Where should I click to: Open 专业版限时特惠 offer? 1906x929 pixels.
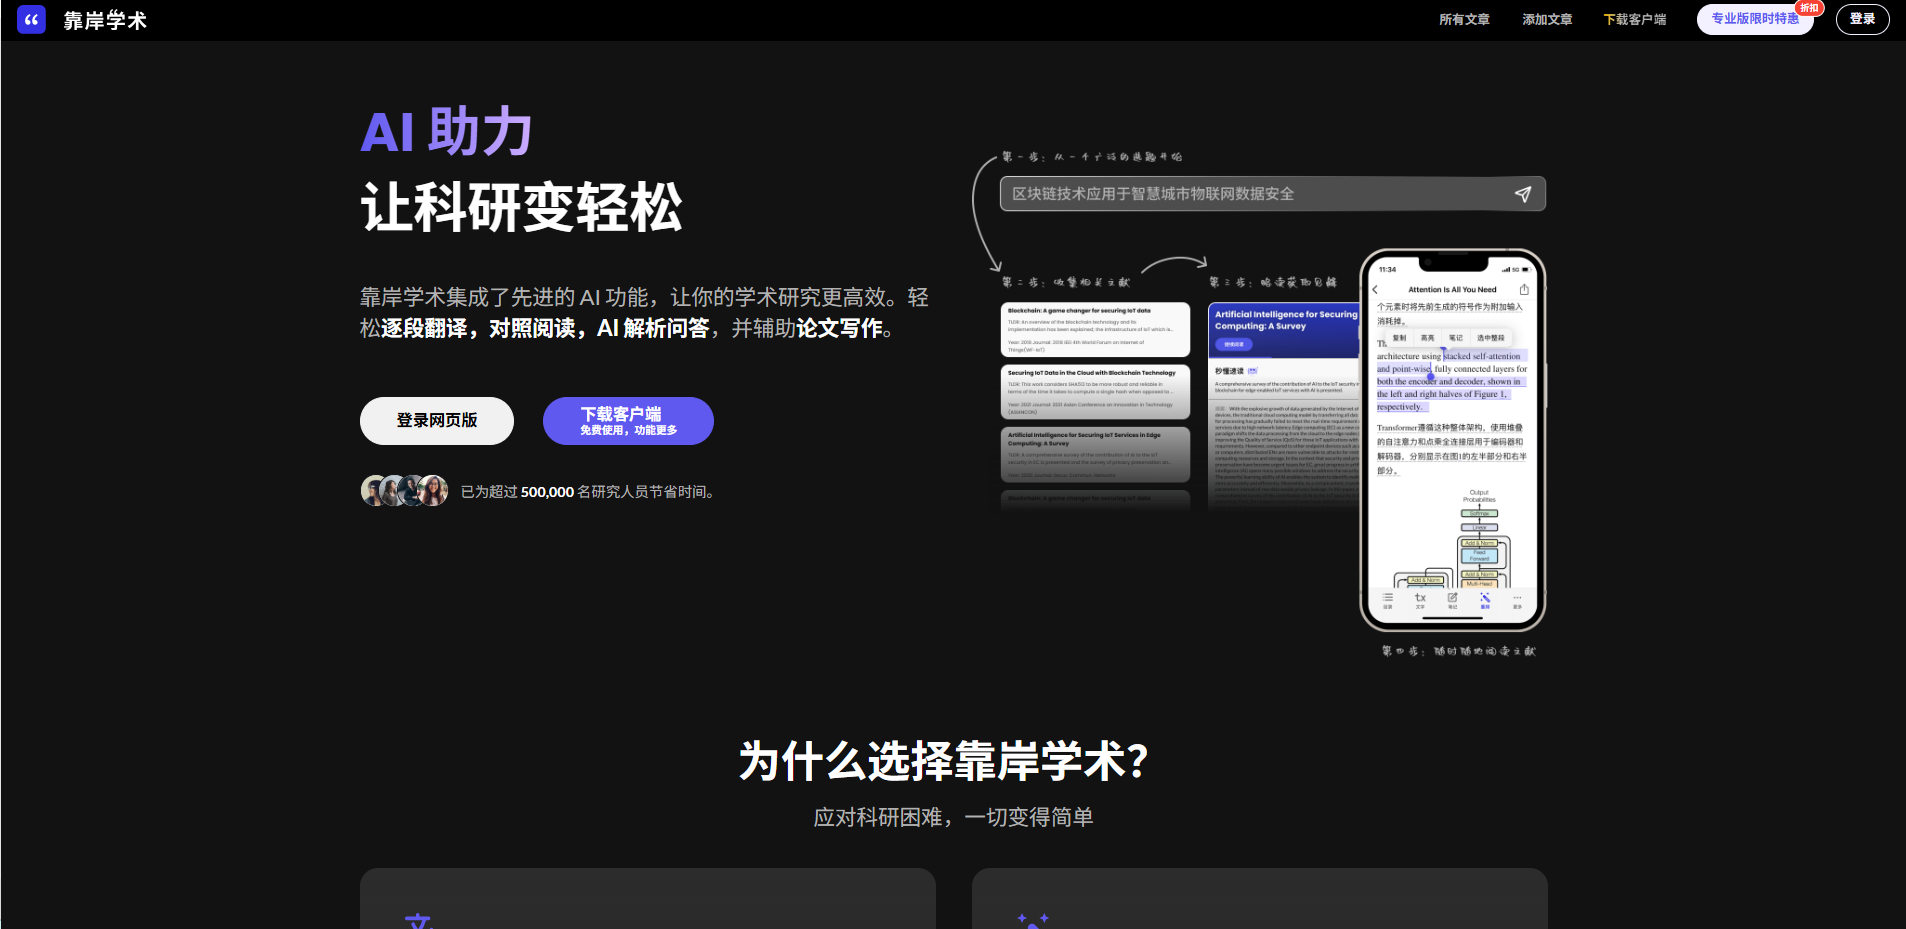(1753, 19)
